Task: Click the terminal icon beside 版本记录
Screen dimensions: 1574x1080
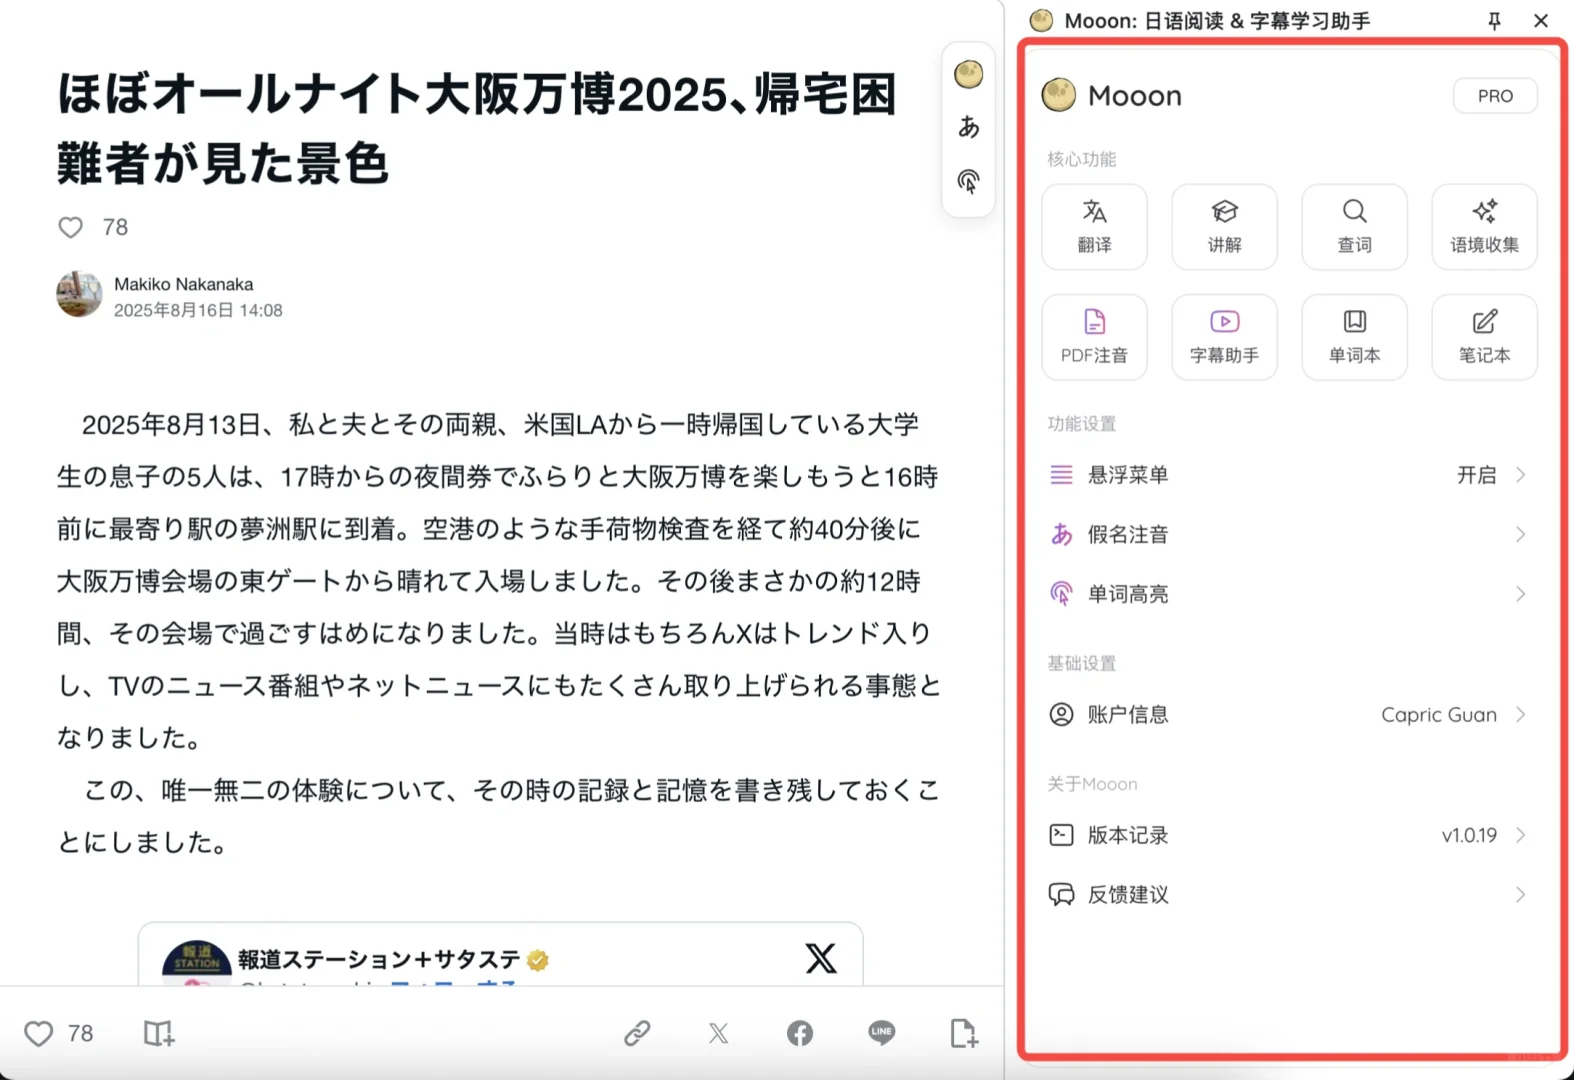Action: pyautogui.click(x=1061, y=835)
